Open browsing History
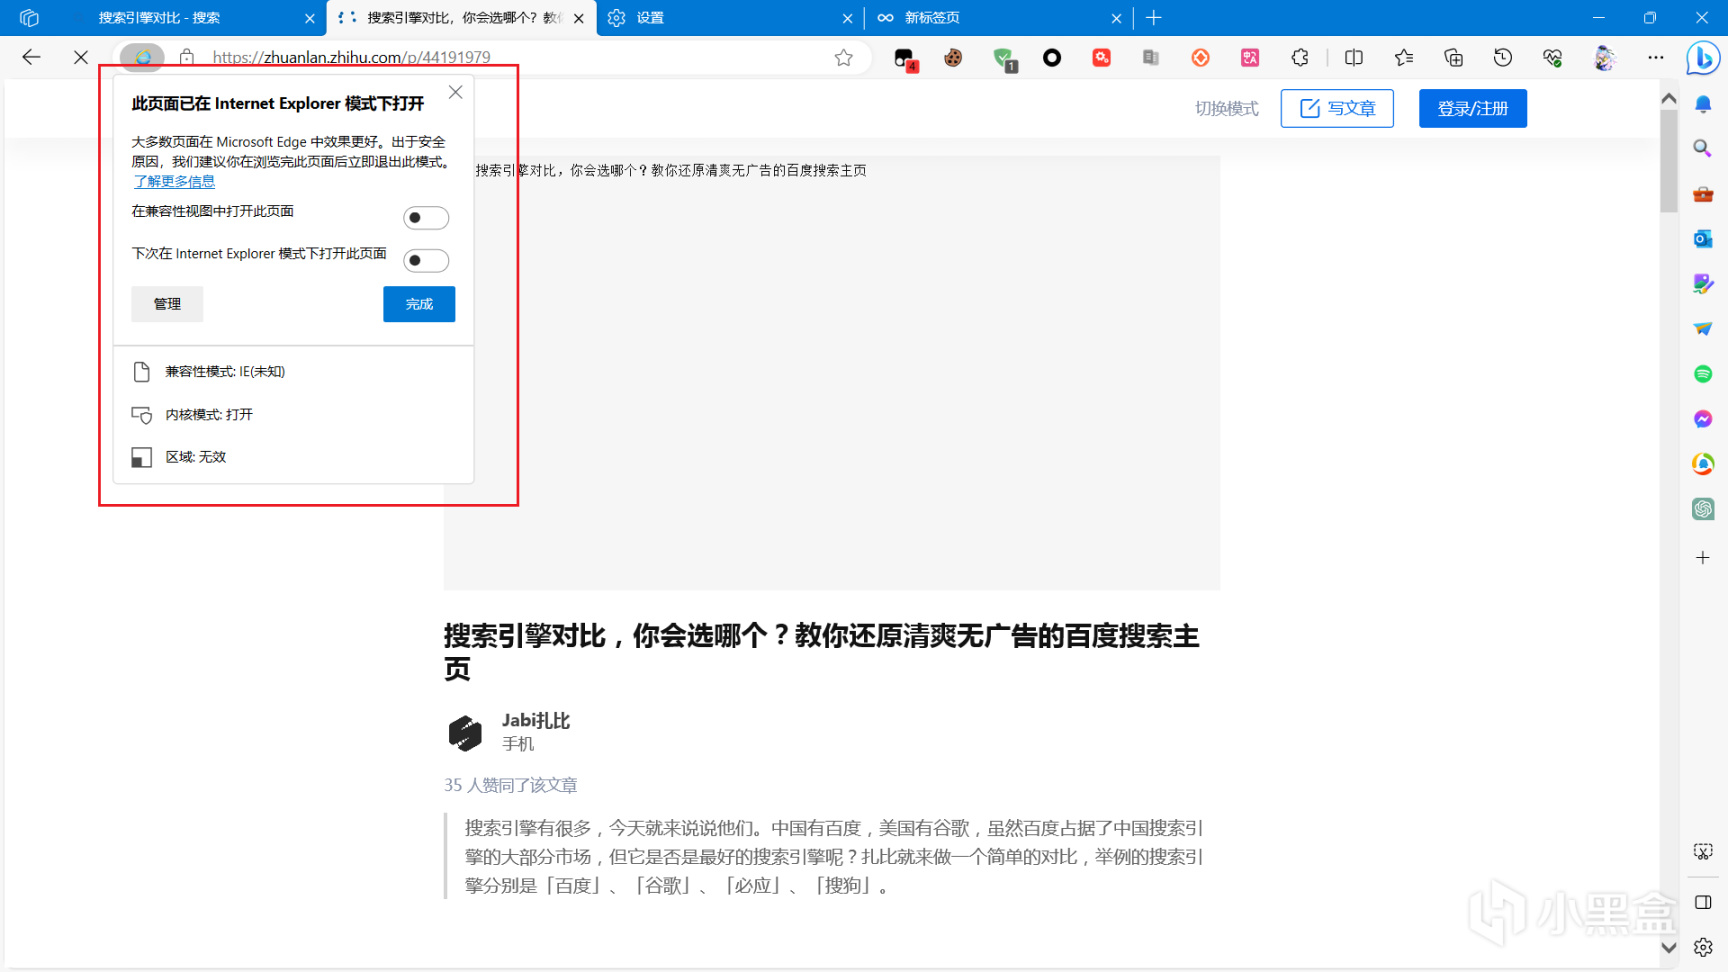Image resolution: width=1728 pixels, height=972 pixels. pos(1503,58)
